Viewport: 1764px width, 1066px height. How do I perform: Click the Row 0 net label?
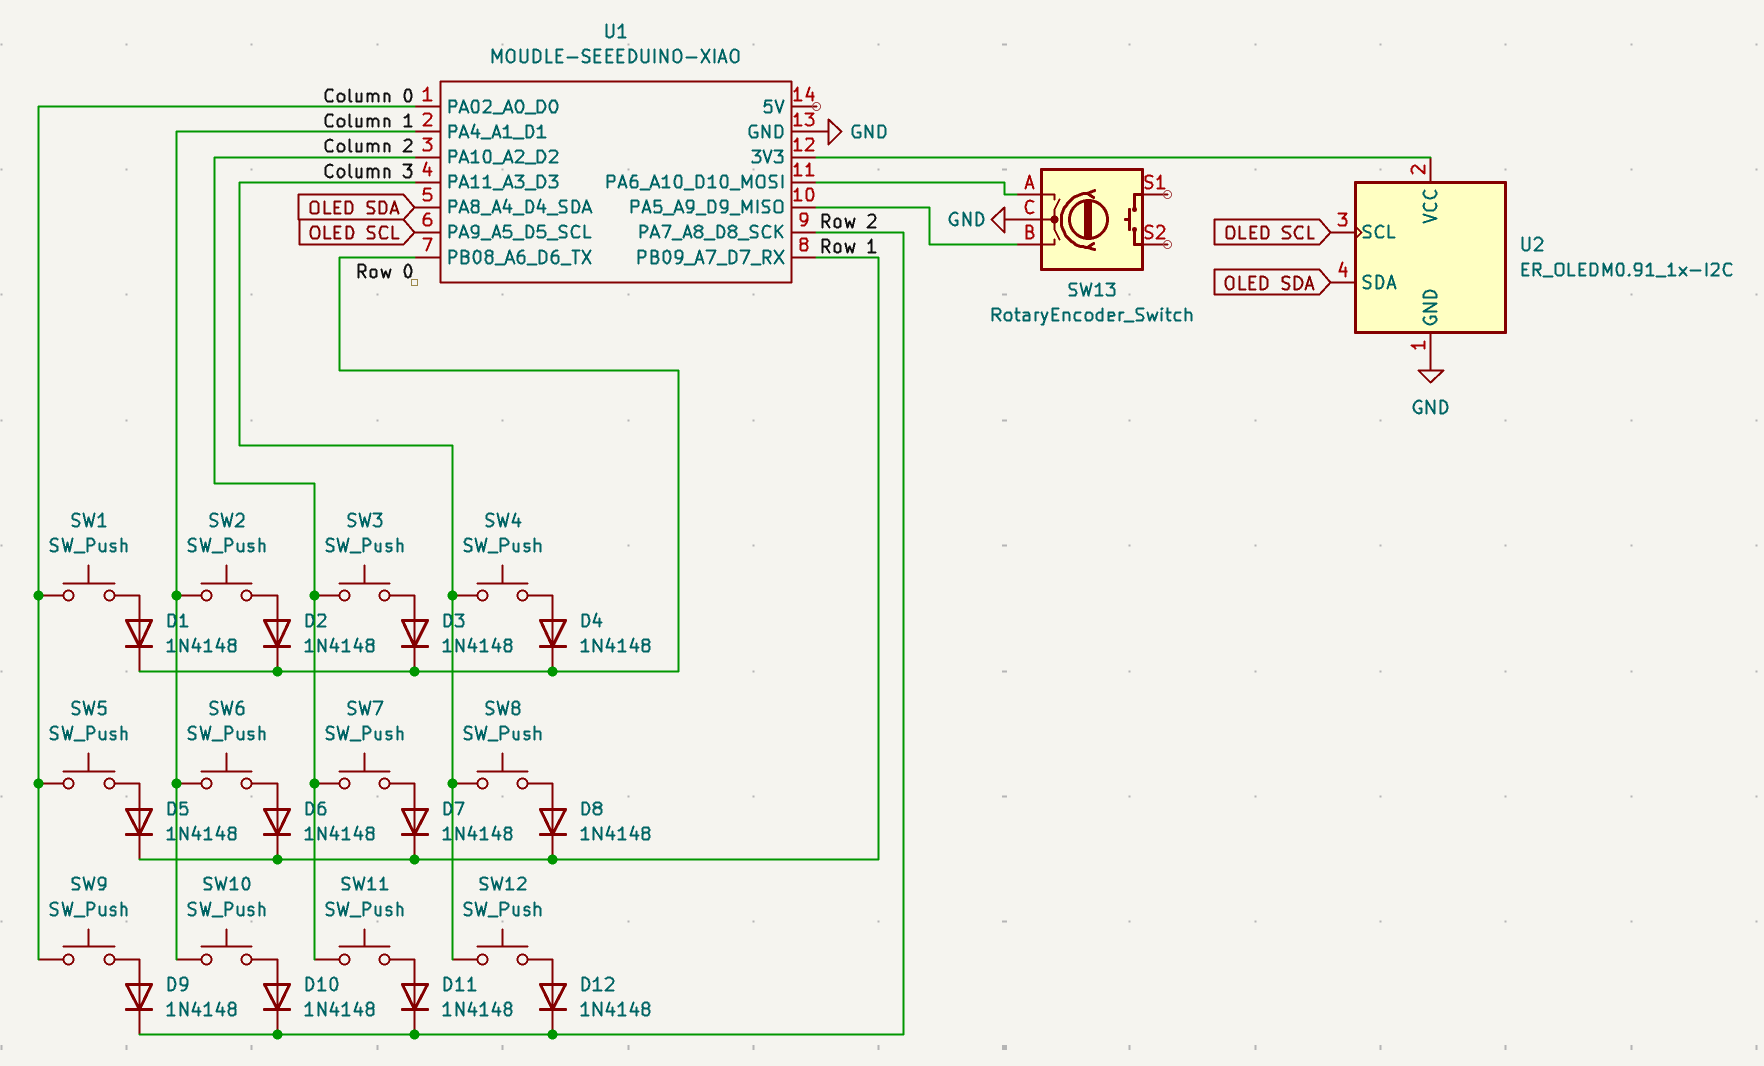(x=385, y=272)
